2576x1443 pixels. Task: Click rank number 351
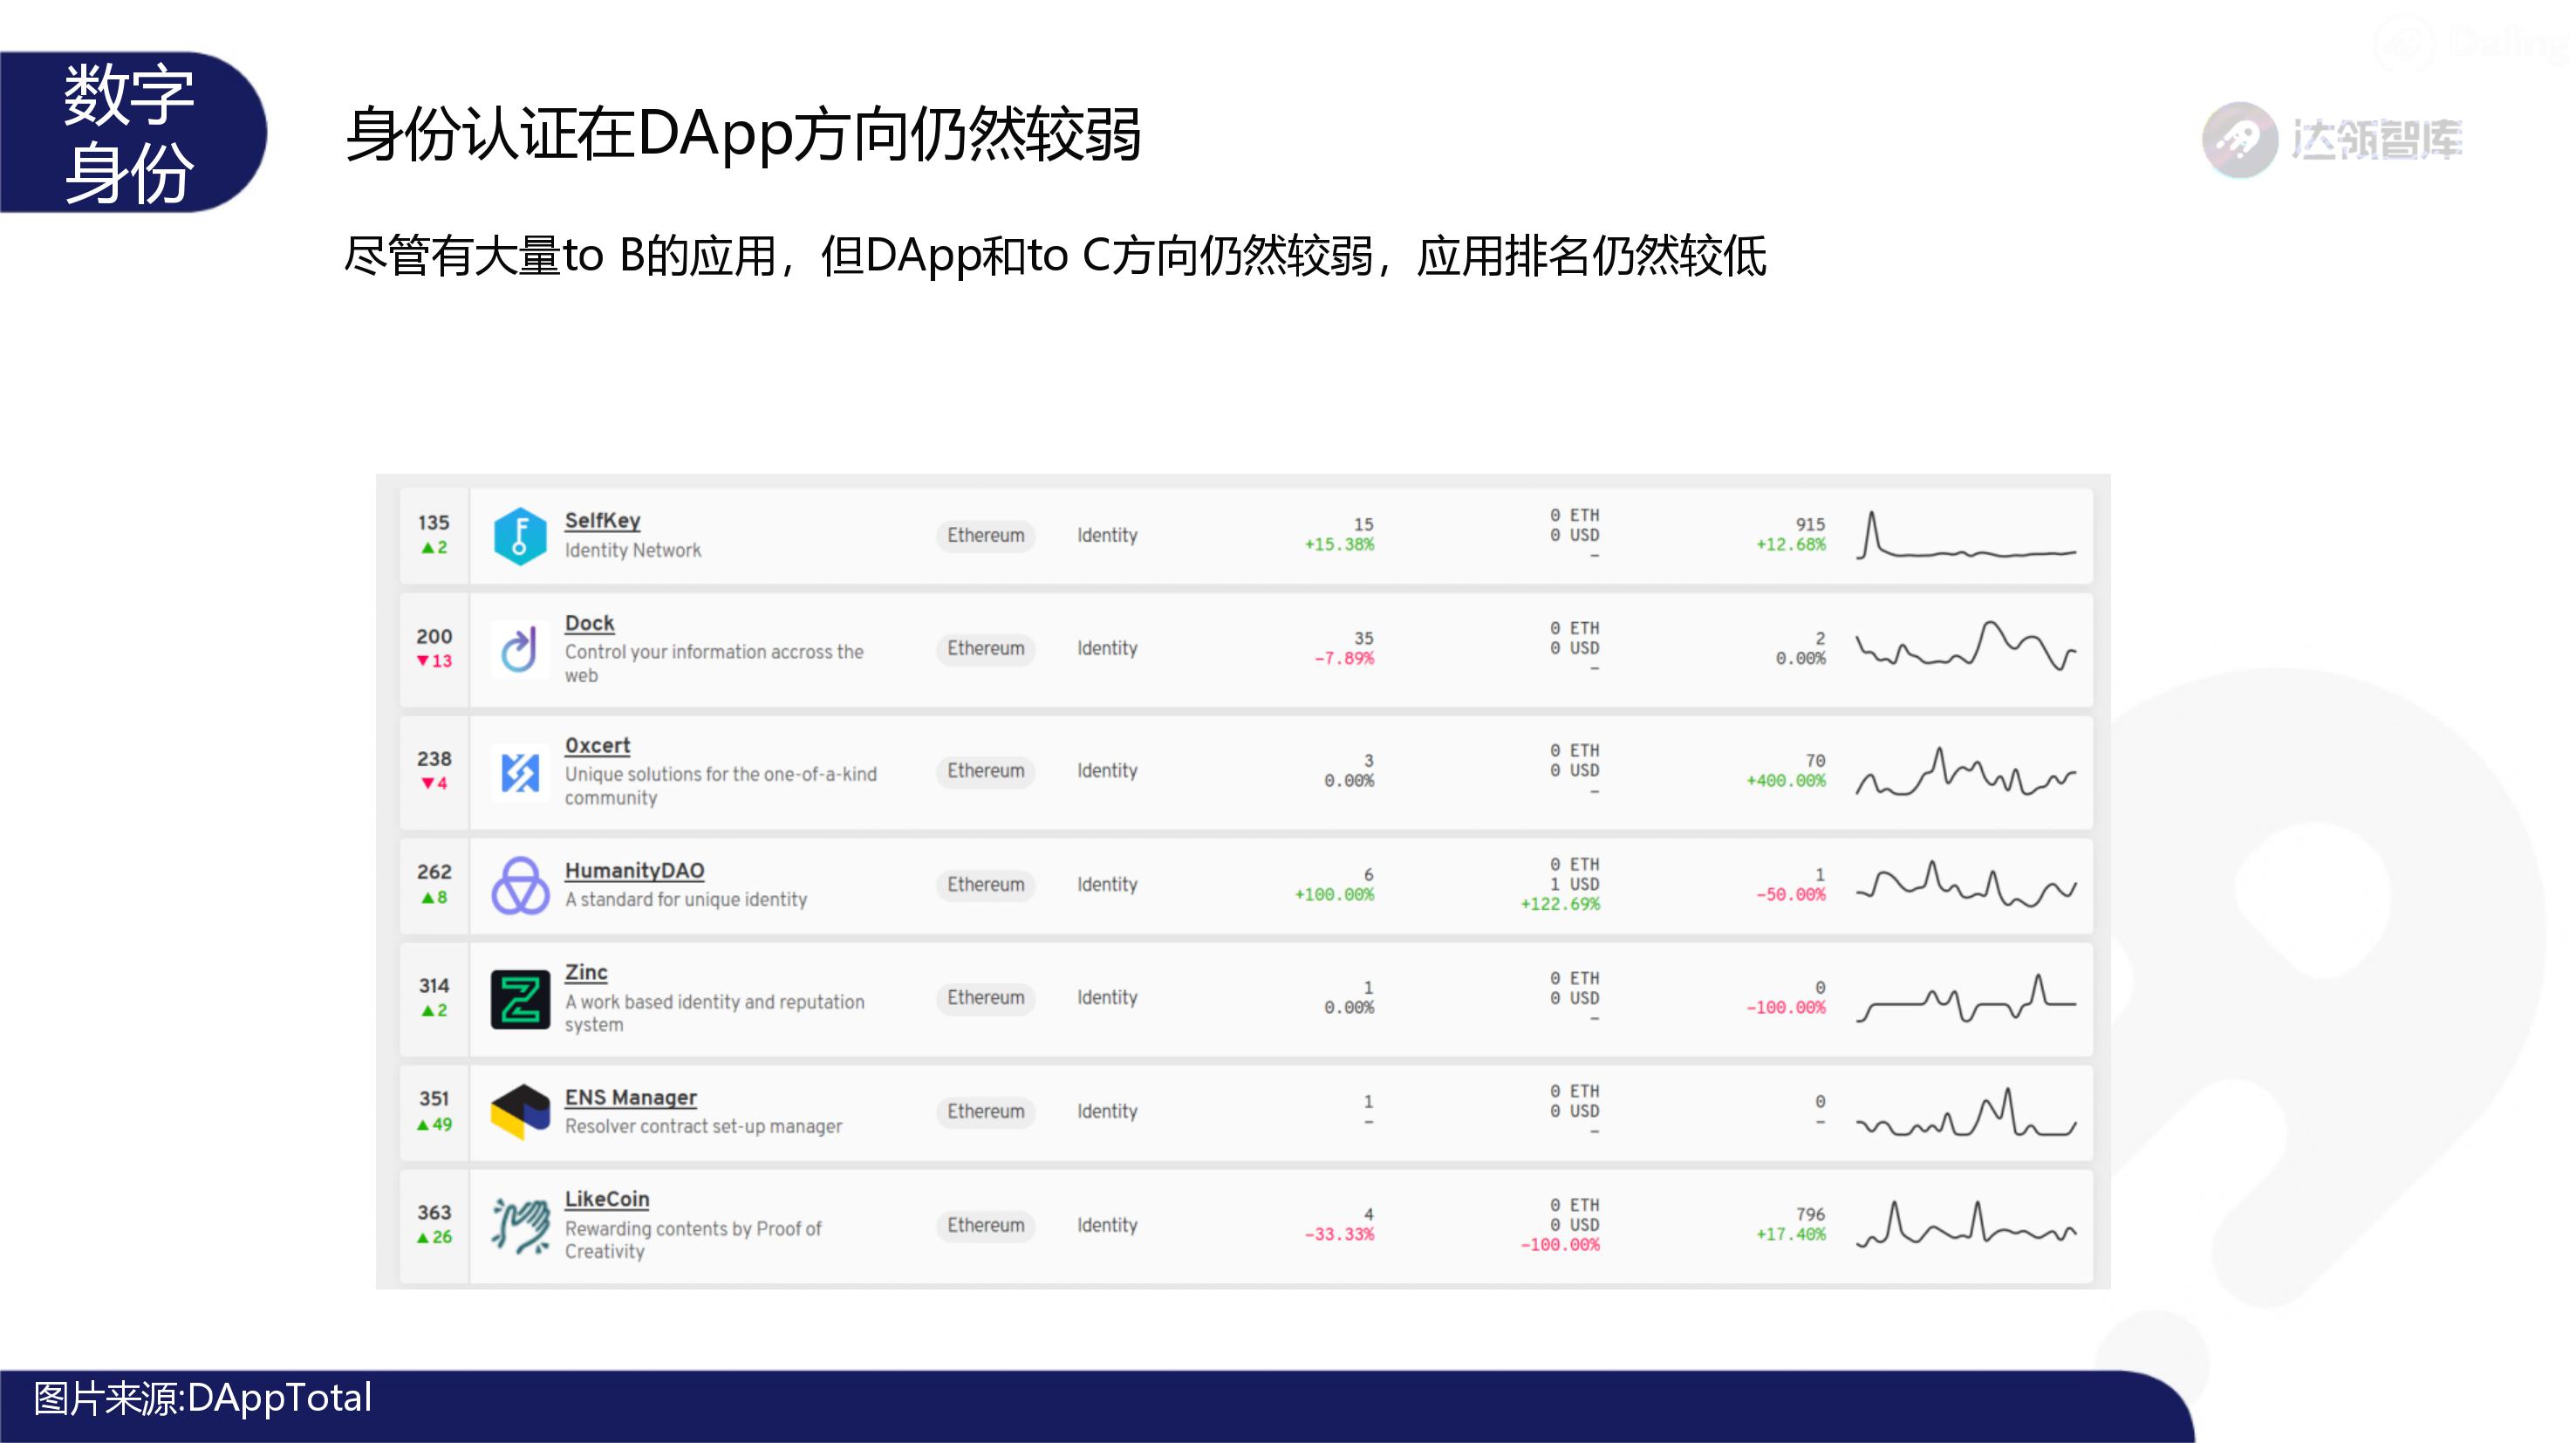(434, 1099)
